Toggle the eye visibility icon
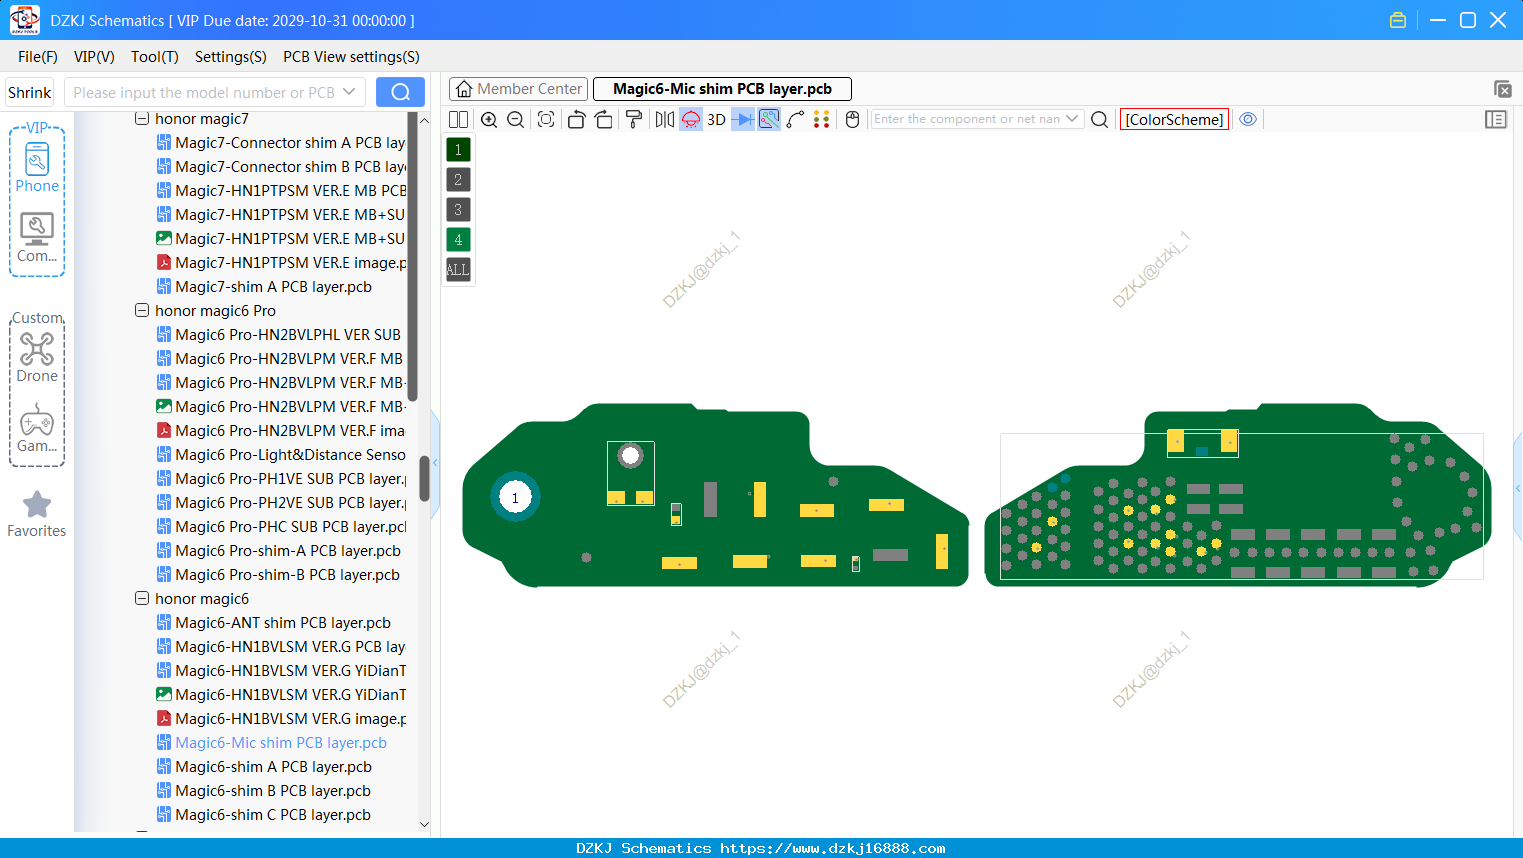The height and width of the screenshot is (858, 1523). (1248, 120)
